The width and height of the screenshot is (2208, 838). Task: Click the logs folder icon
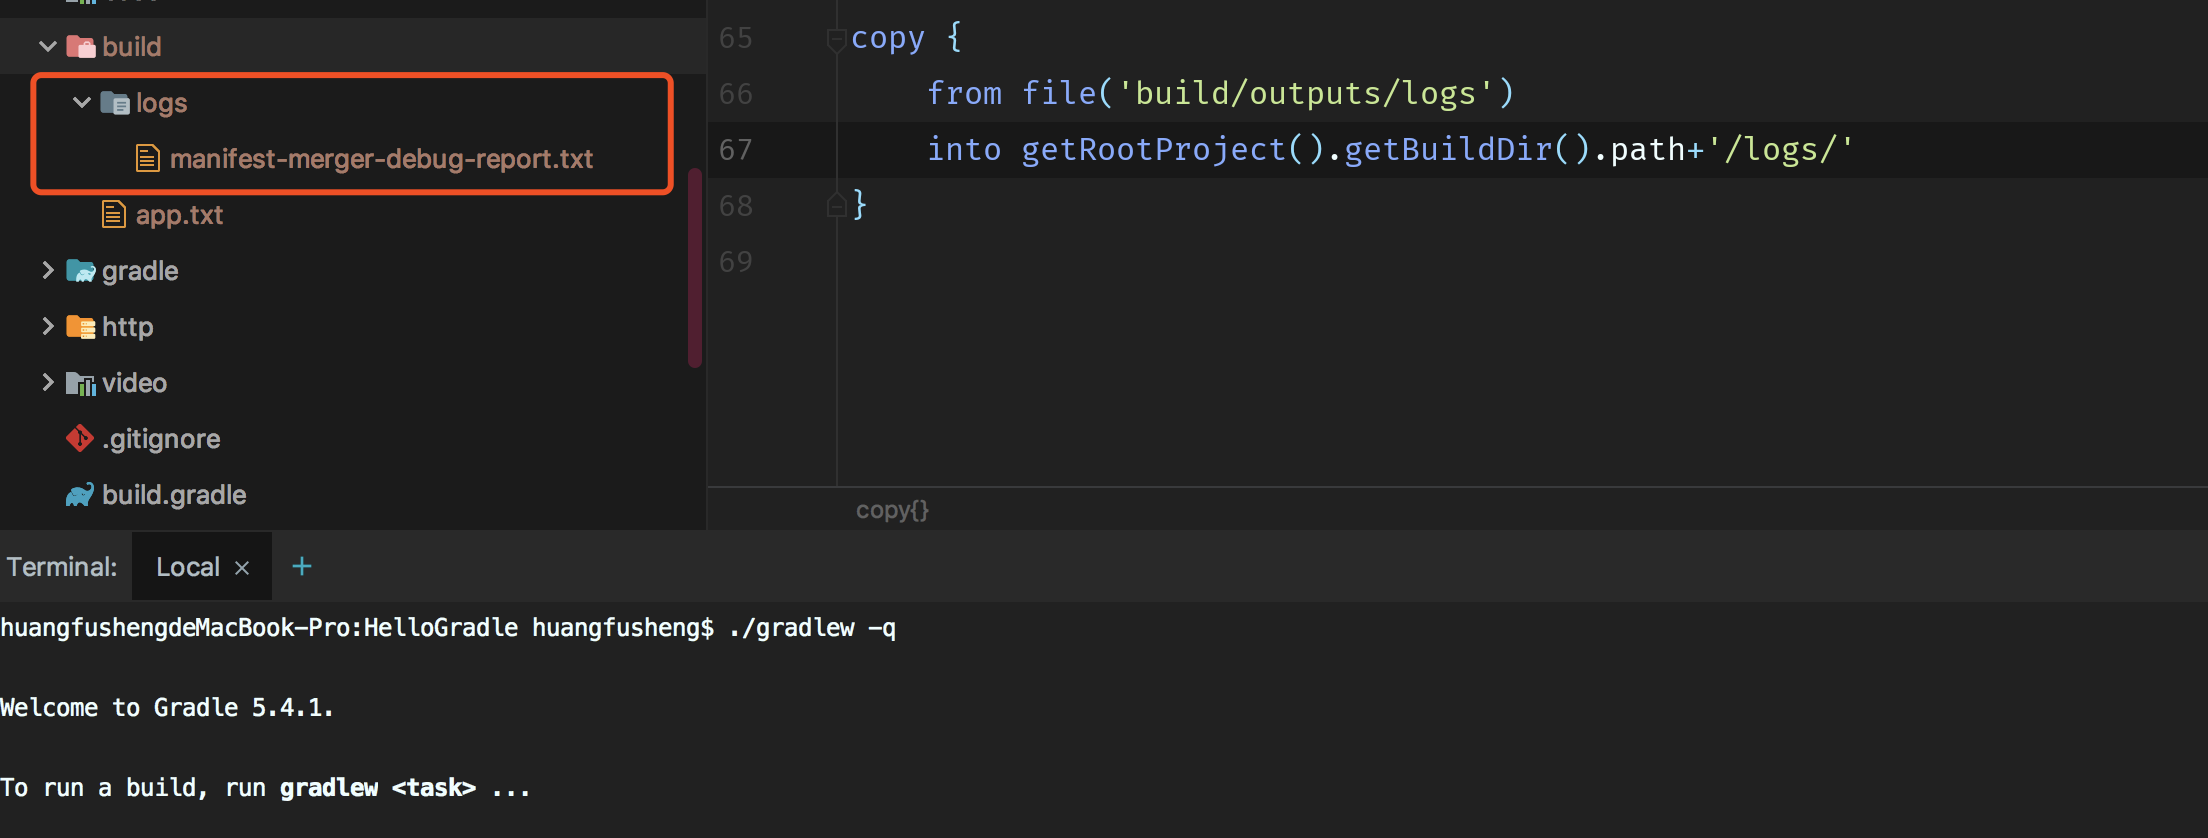[115, 102]
